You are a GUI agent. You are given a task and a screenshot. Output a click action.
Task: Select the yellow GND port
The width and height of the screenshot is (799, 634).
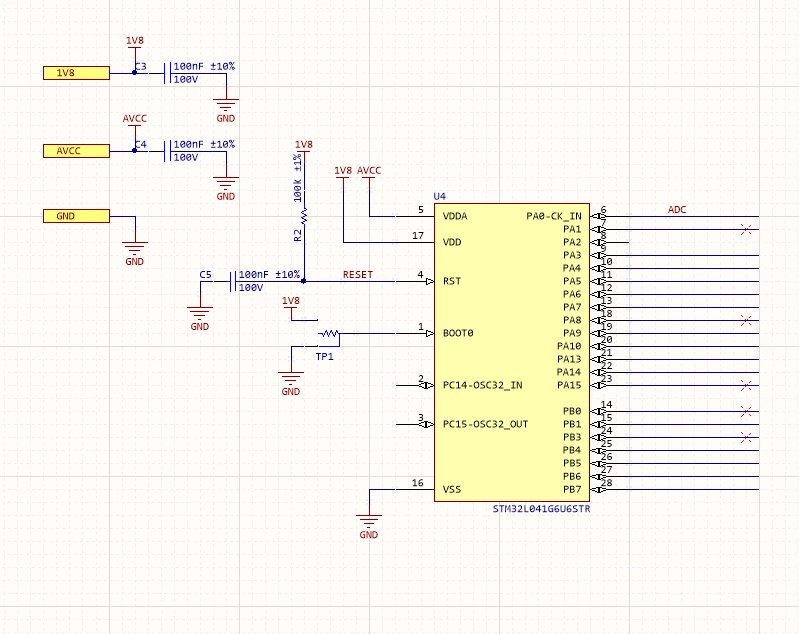tap(76, 216)
